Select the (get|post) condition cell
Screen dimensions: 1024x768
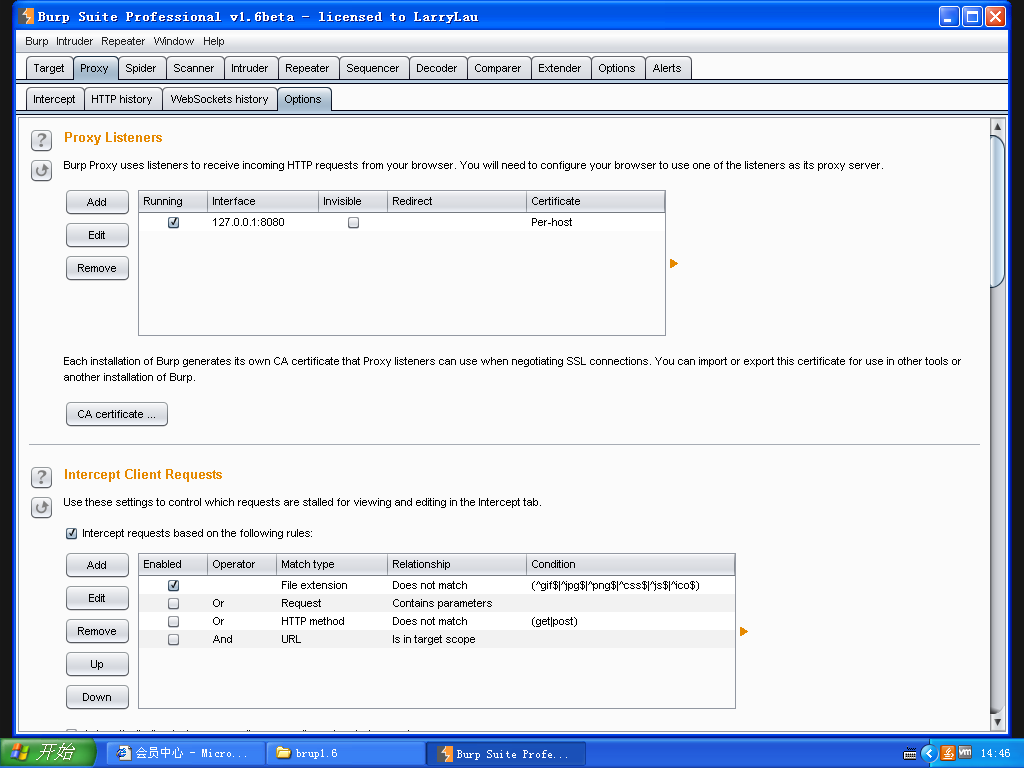(x=554, y=621)
